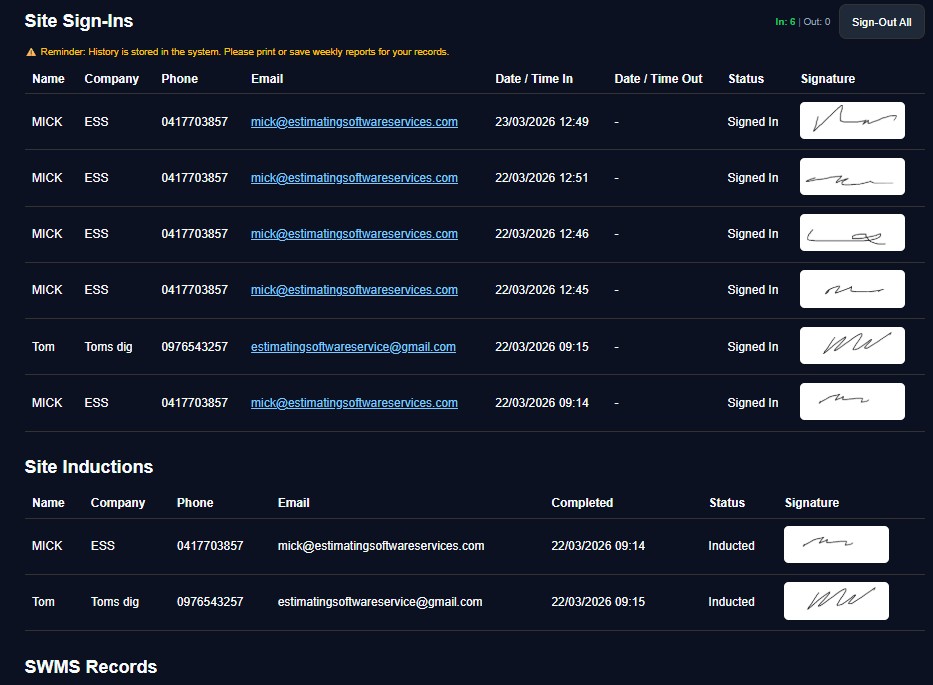Click the SWMS Records section heading
Screen dimensions: 933x685
point(91,667)
